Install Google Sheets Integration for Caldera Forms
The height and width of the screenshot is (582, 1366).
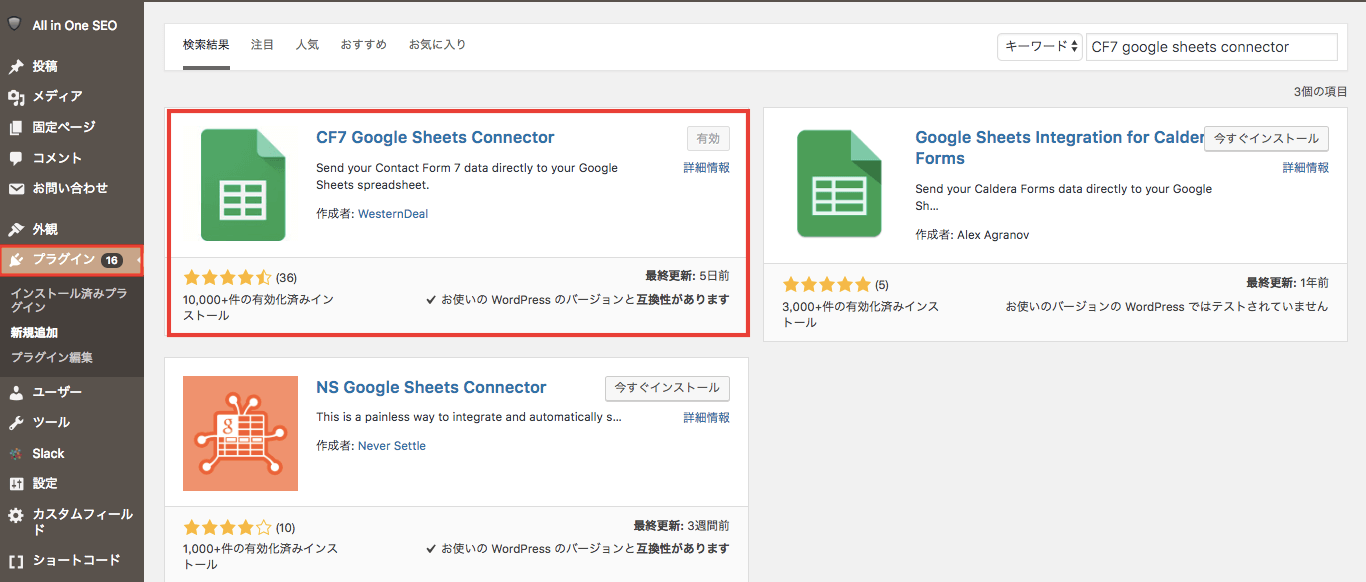1266,138
